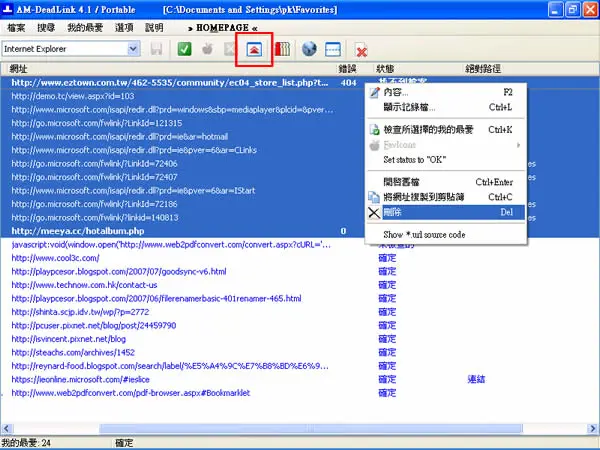Click the green checkmark check-bookmarks icon
600x450 pixels.
click(184, 49)
